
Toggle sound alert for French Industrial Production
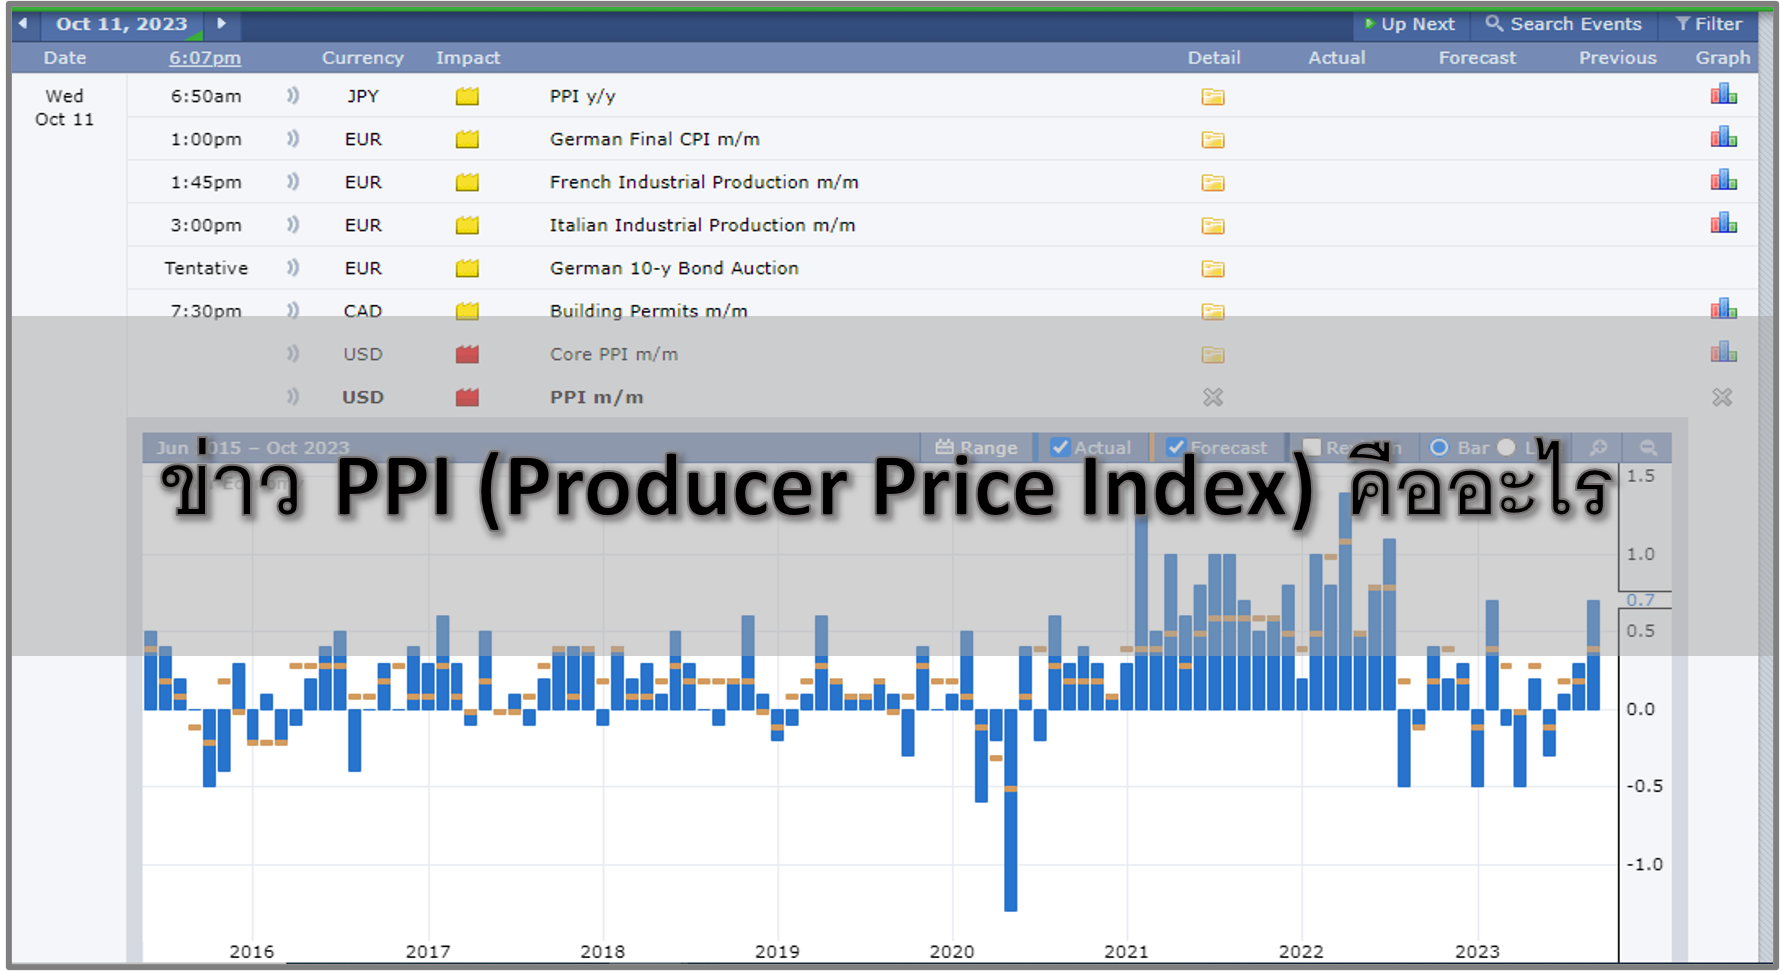coord(293,182)
